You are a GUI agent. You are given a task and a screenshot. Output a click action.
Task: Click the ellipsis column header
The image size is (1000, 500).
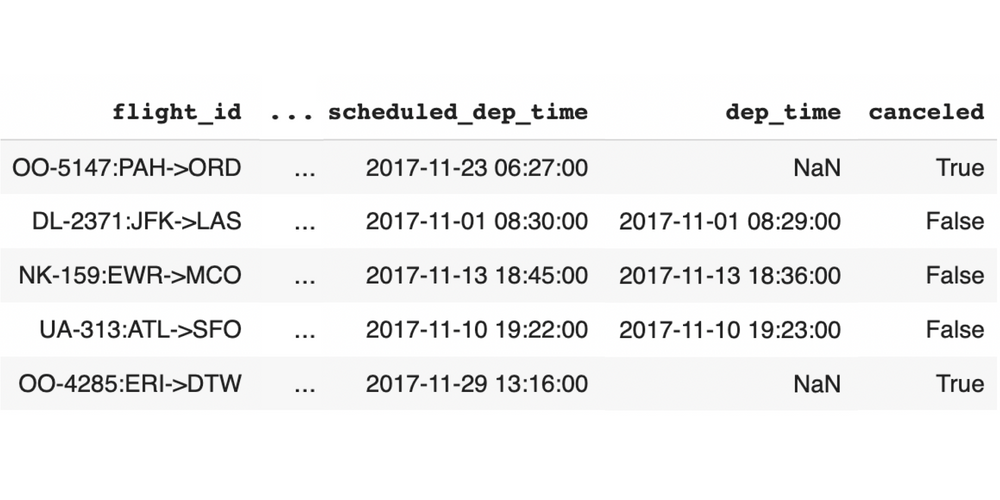click(292, 112)
